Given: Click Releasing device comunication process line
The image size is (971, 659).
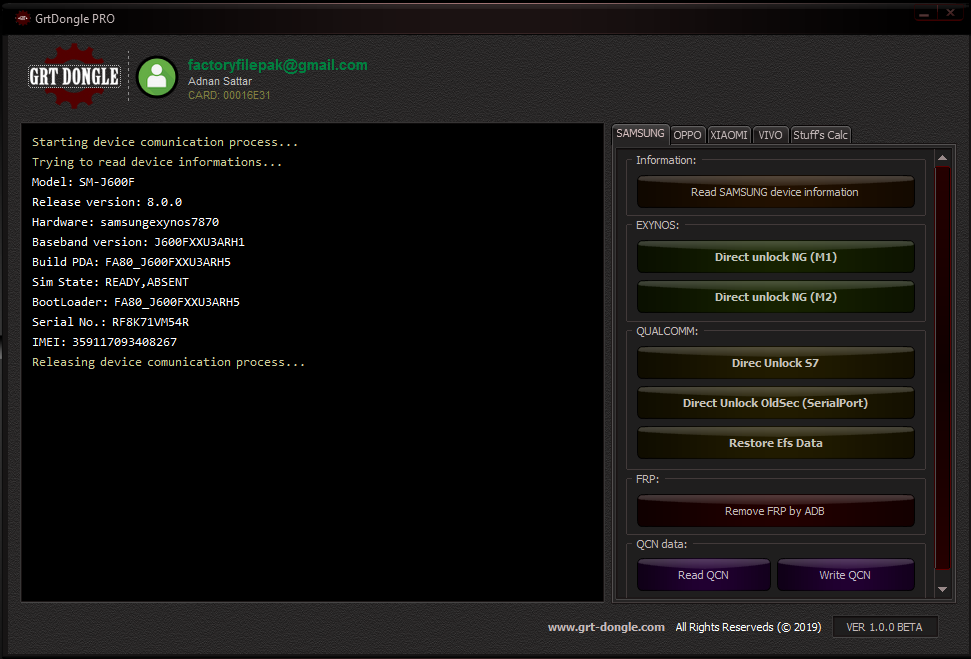Looking at the screenshot, I should [x=168, y=362].
